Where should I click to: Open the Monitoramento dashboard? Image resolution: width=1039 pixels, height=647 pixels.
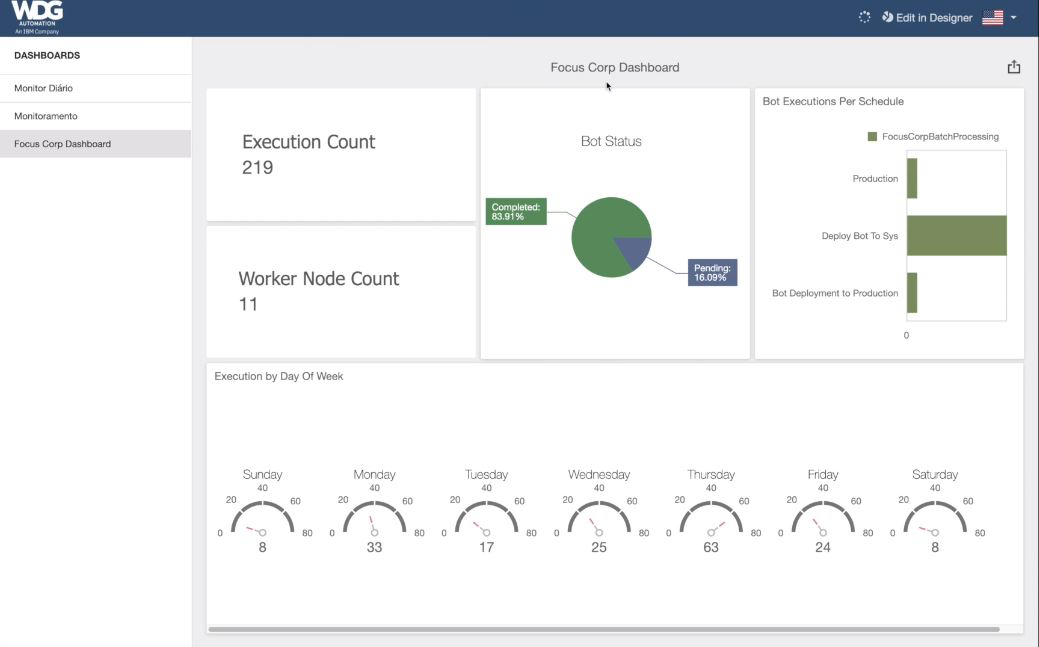point(95,116)
